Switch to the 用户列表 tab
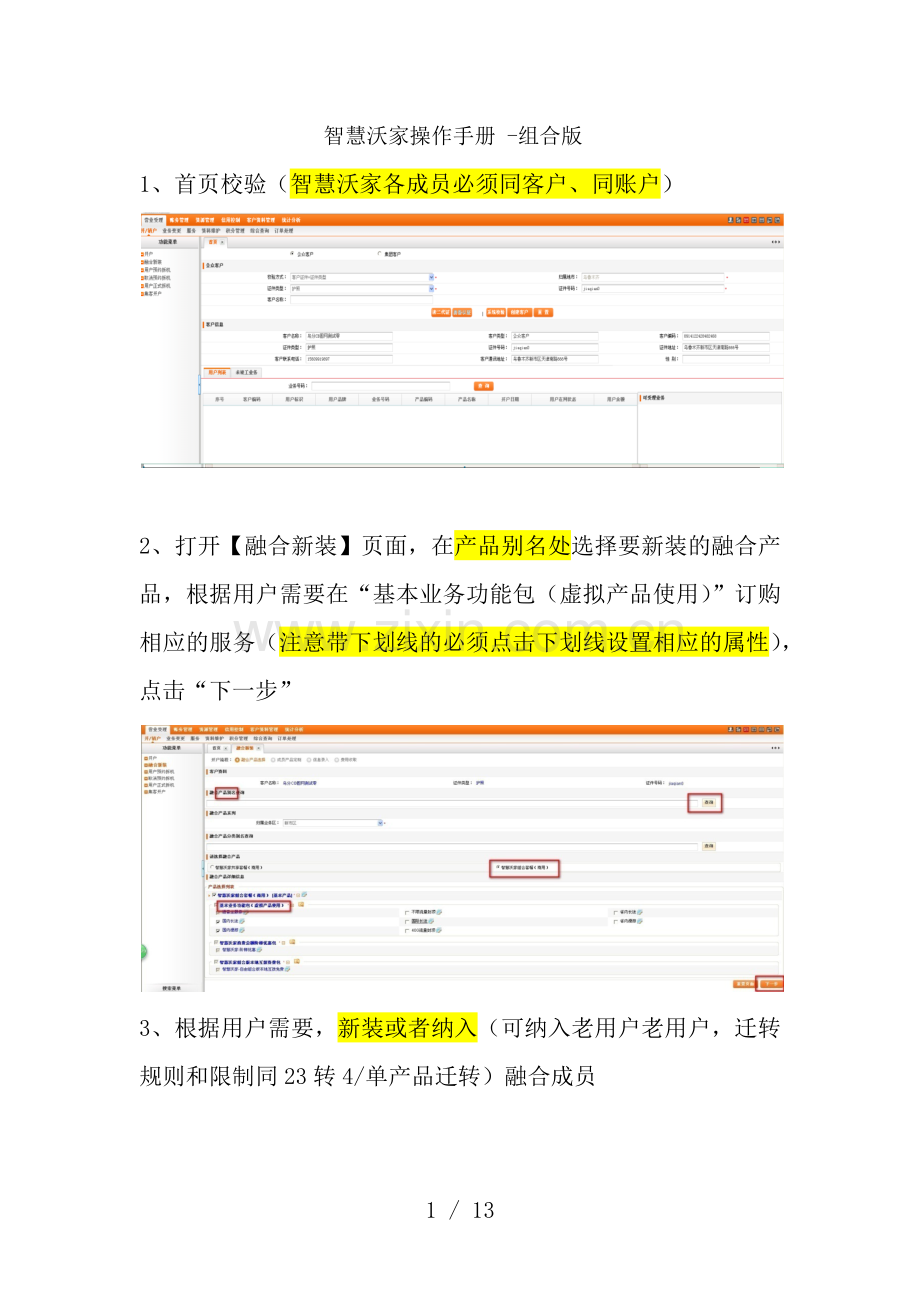 217,372
